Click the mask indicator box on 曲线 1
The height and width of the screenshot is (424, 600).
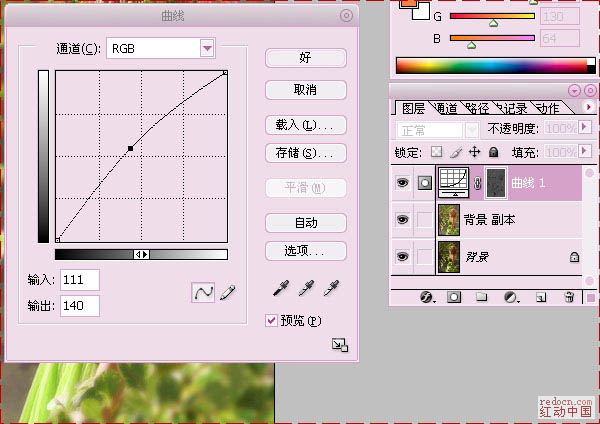point(424,183)
